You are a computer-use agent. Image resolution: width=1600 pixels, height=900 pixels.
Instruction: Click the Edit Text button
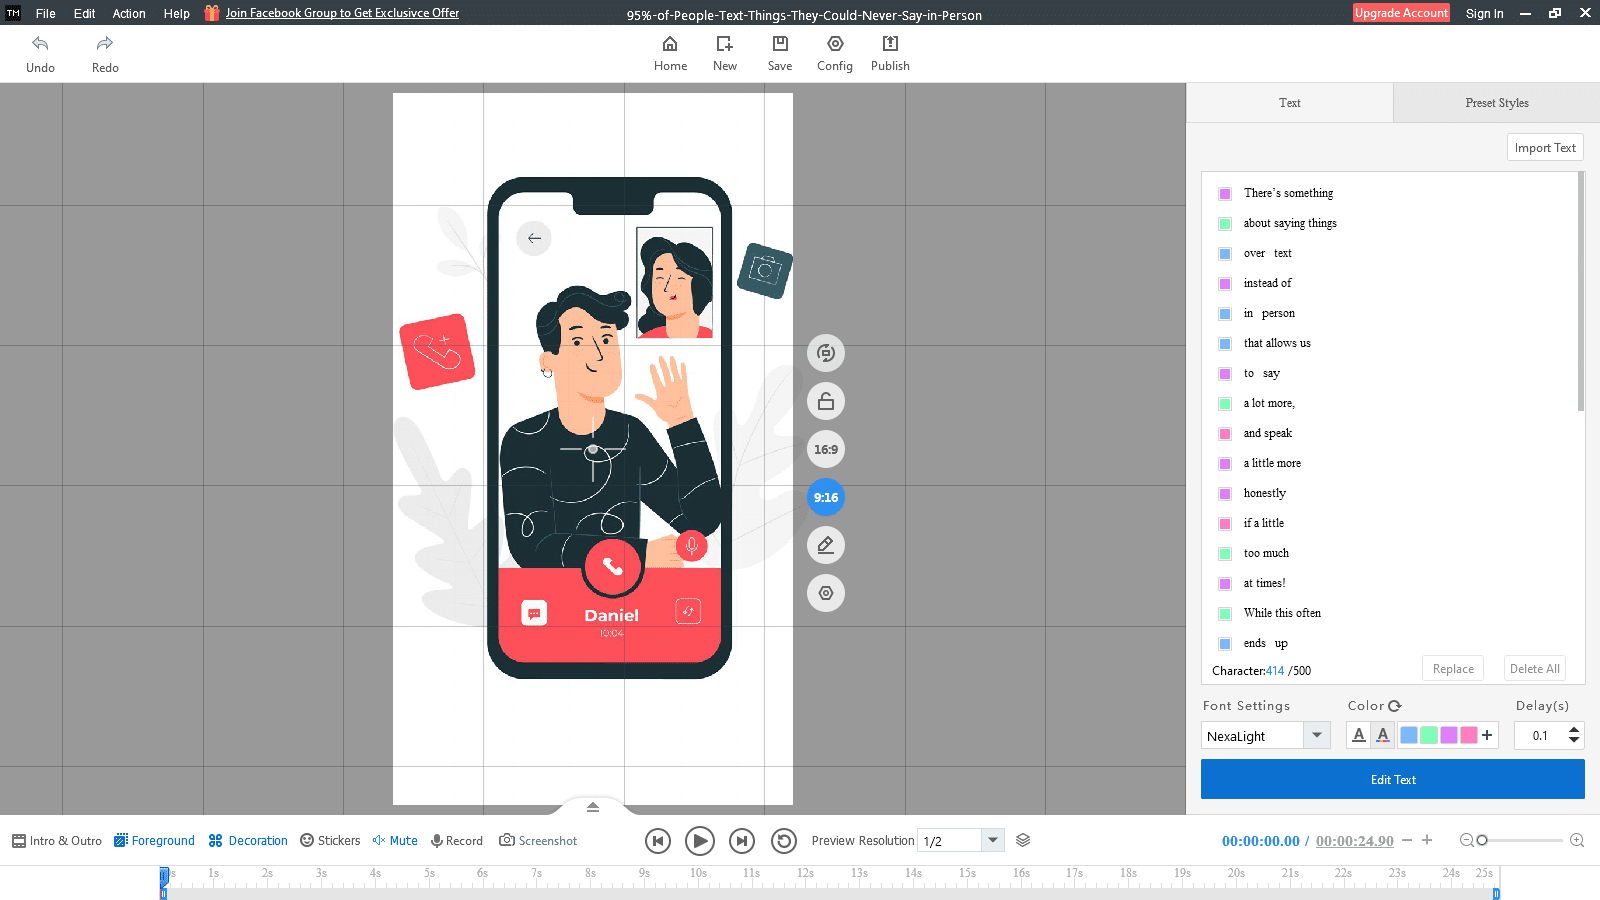(x=1392, y=779)
